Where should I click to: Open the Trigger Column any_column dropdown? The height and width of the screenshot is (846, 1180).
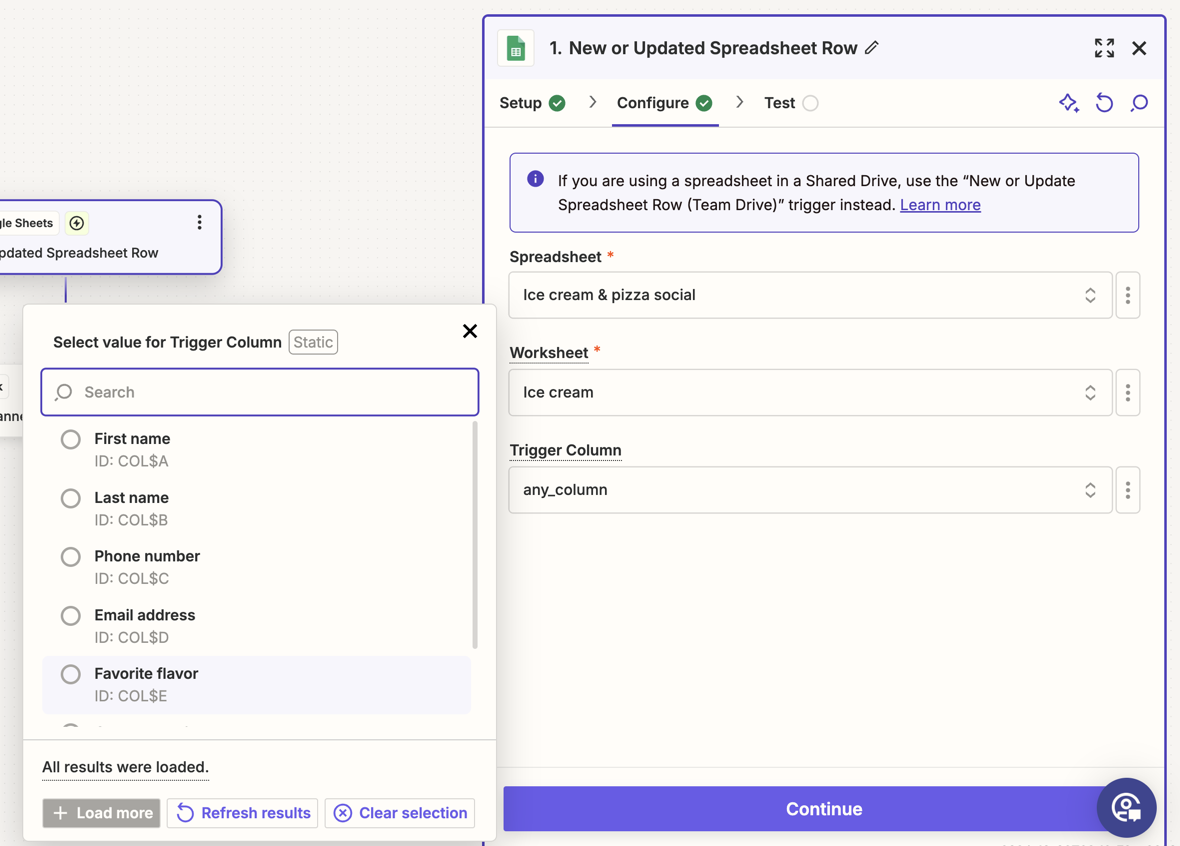(x=809, y=490)
